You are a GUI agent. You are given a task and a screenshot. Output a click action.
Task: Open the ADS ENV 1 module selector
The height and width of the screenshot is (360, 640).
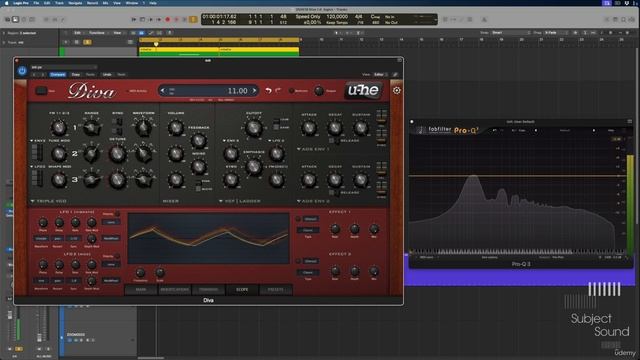click(313, 149)
